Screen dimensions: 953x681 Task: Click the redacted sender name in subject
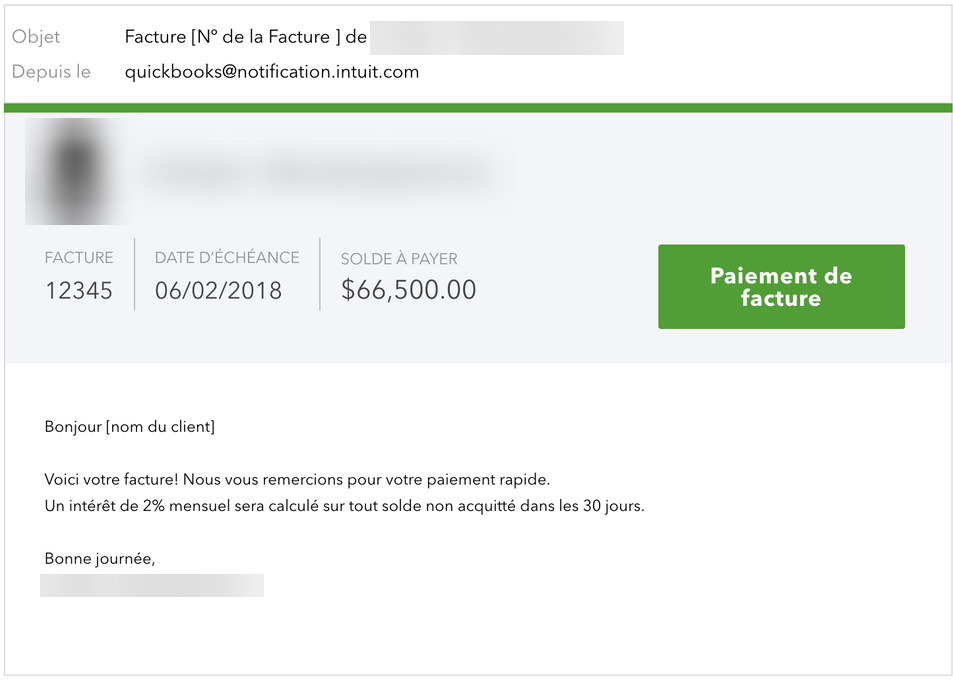tap(498, 38)
